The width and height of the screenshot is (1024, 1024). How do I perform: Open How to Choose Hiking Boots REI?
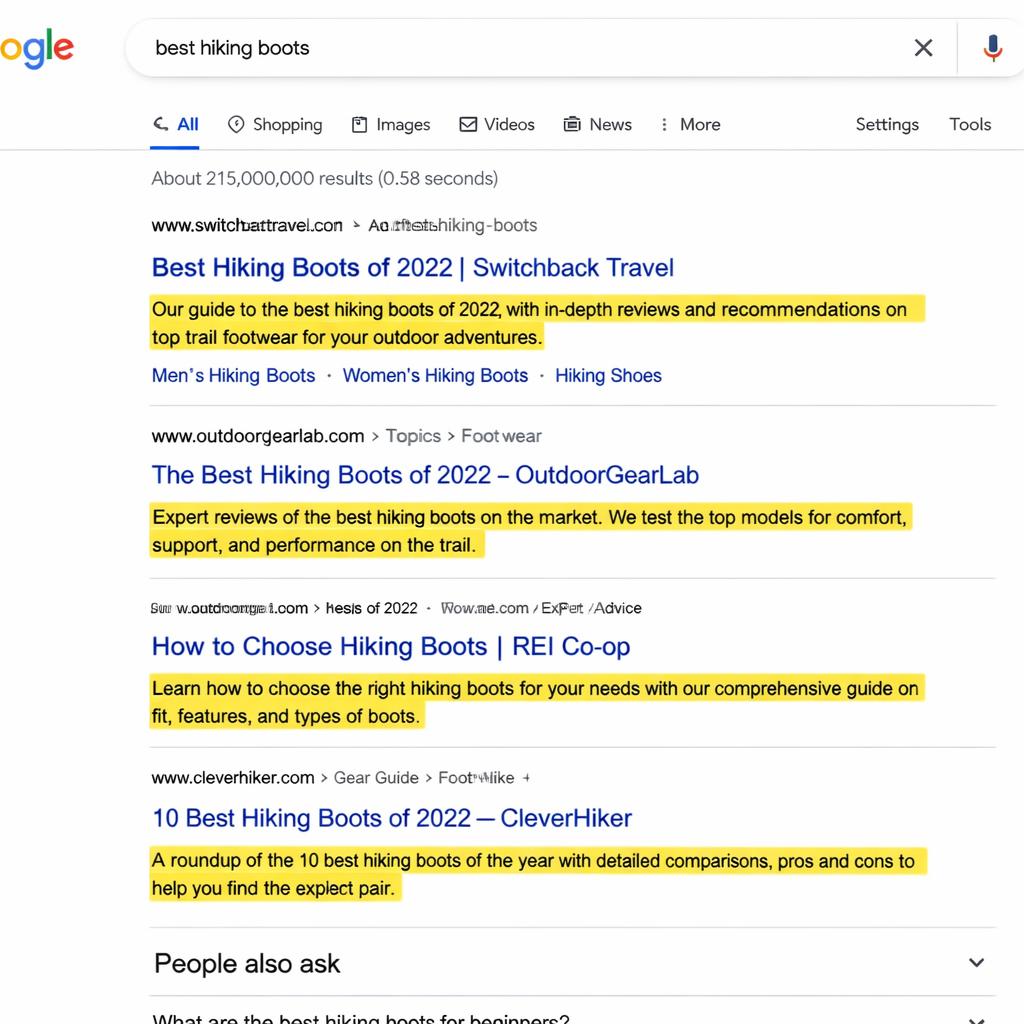pos(391,647)
